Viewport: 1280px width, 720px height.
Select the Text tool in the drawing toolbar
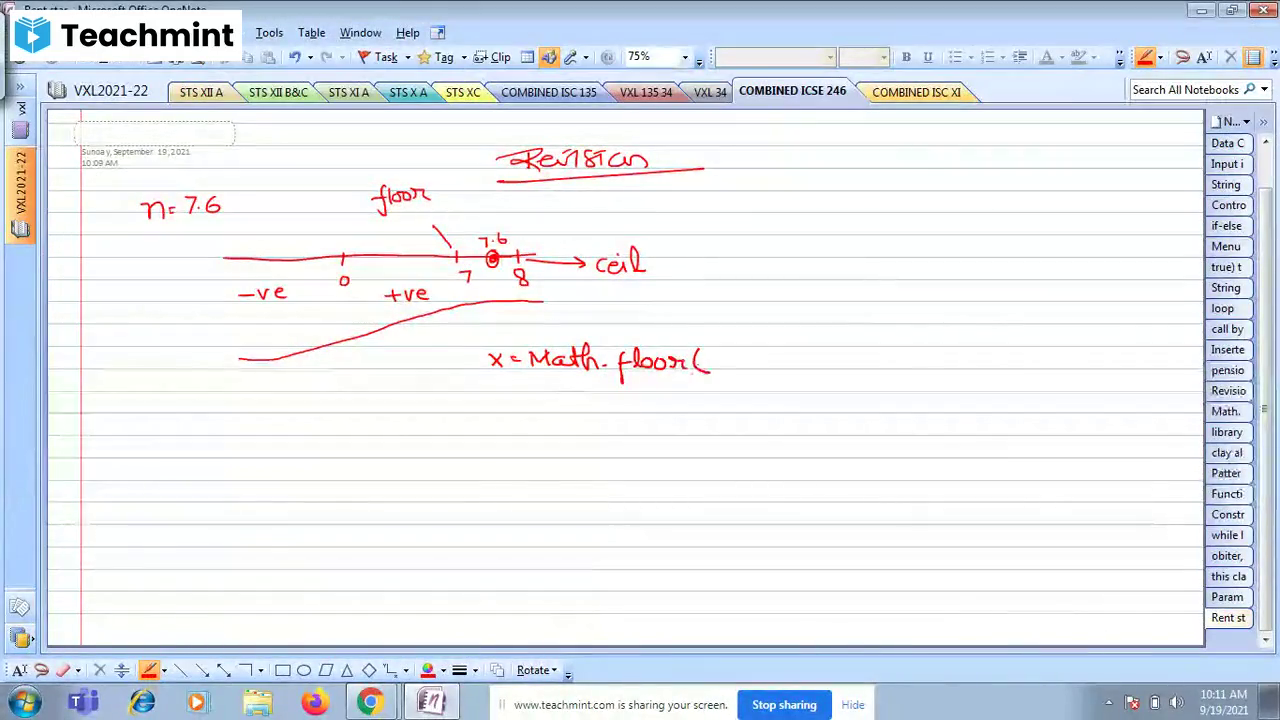[x=20, y=669]
